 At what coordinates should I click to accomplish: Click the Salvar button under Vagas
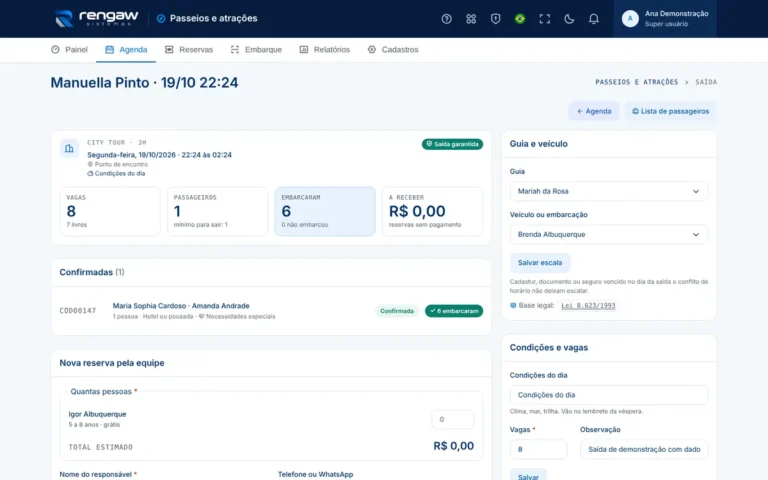tap(528, 476)
